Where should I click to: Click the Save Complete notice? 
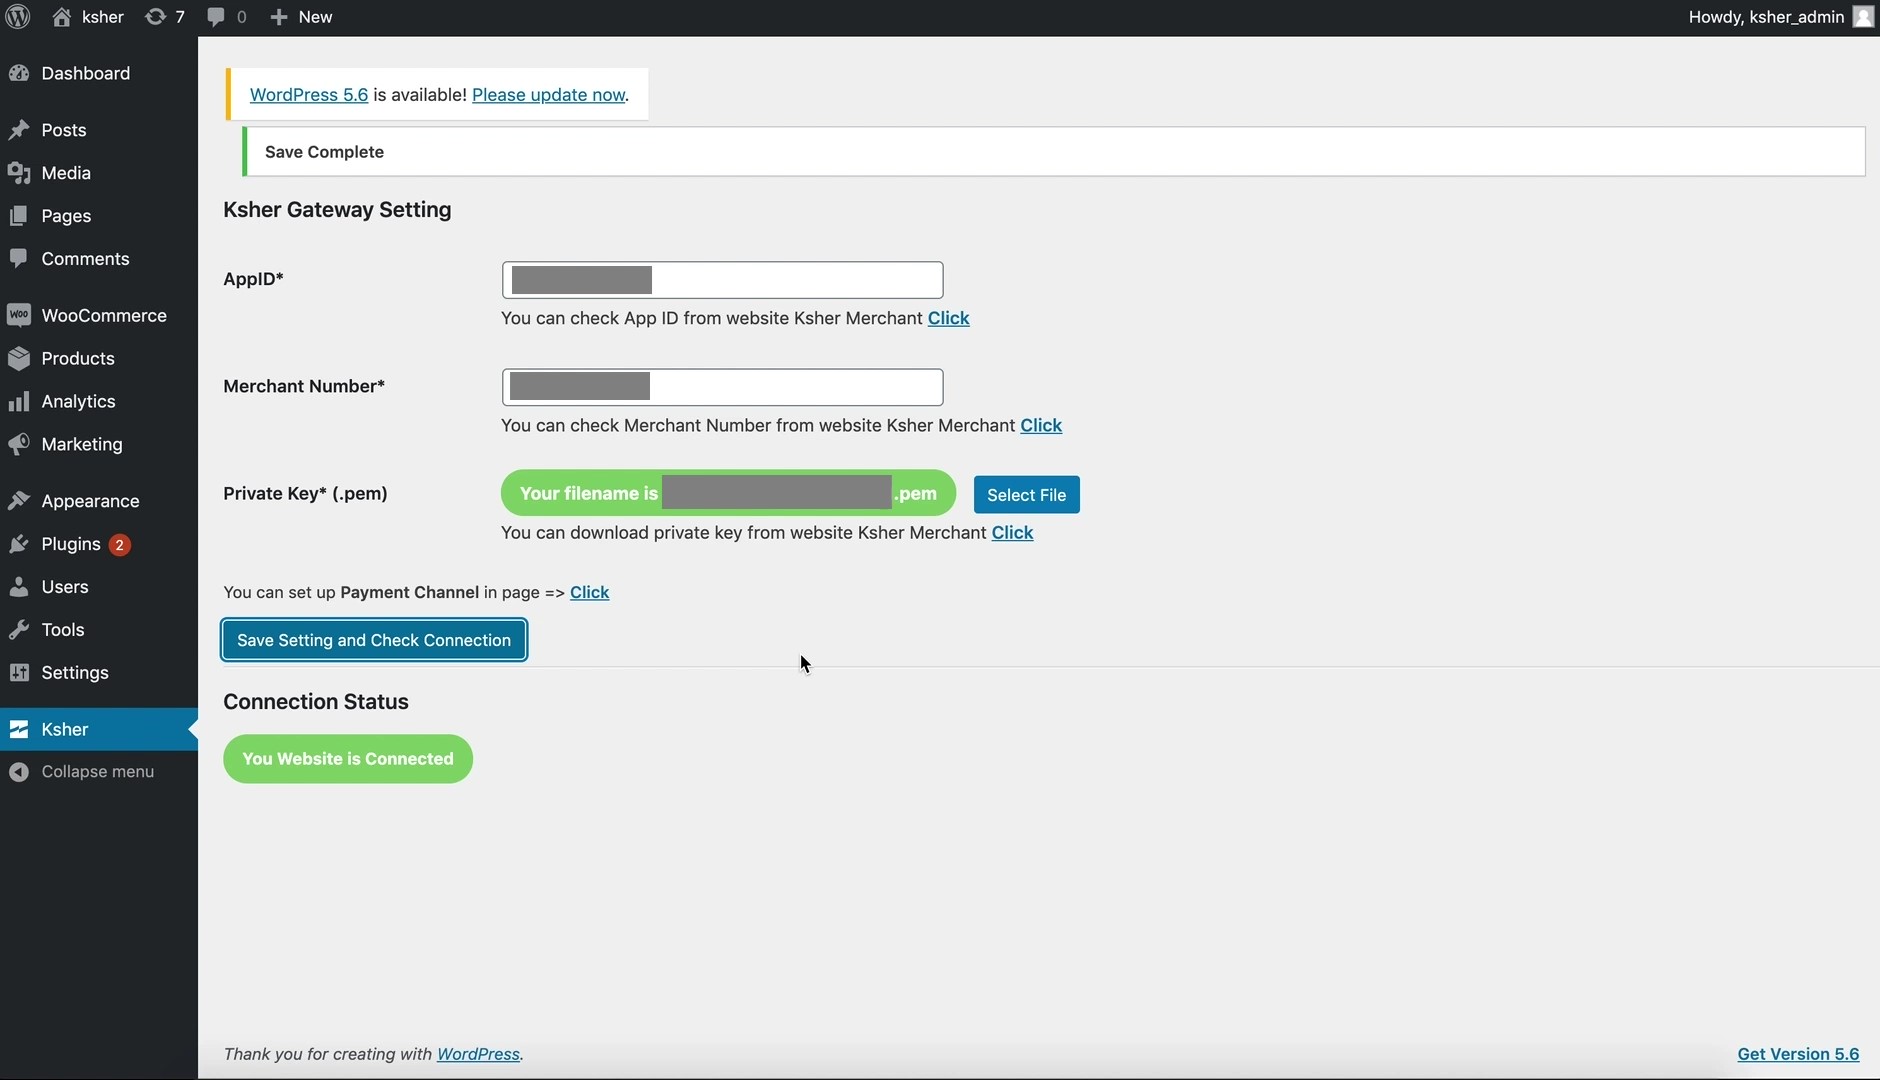pos(1054,152)
